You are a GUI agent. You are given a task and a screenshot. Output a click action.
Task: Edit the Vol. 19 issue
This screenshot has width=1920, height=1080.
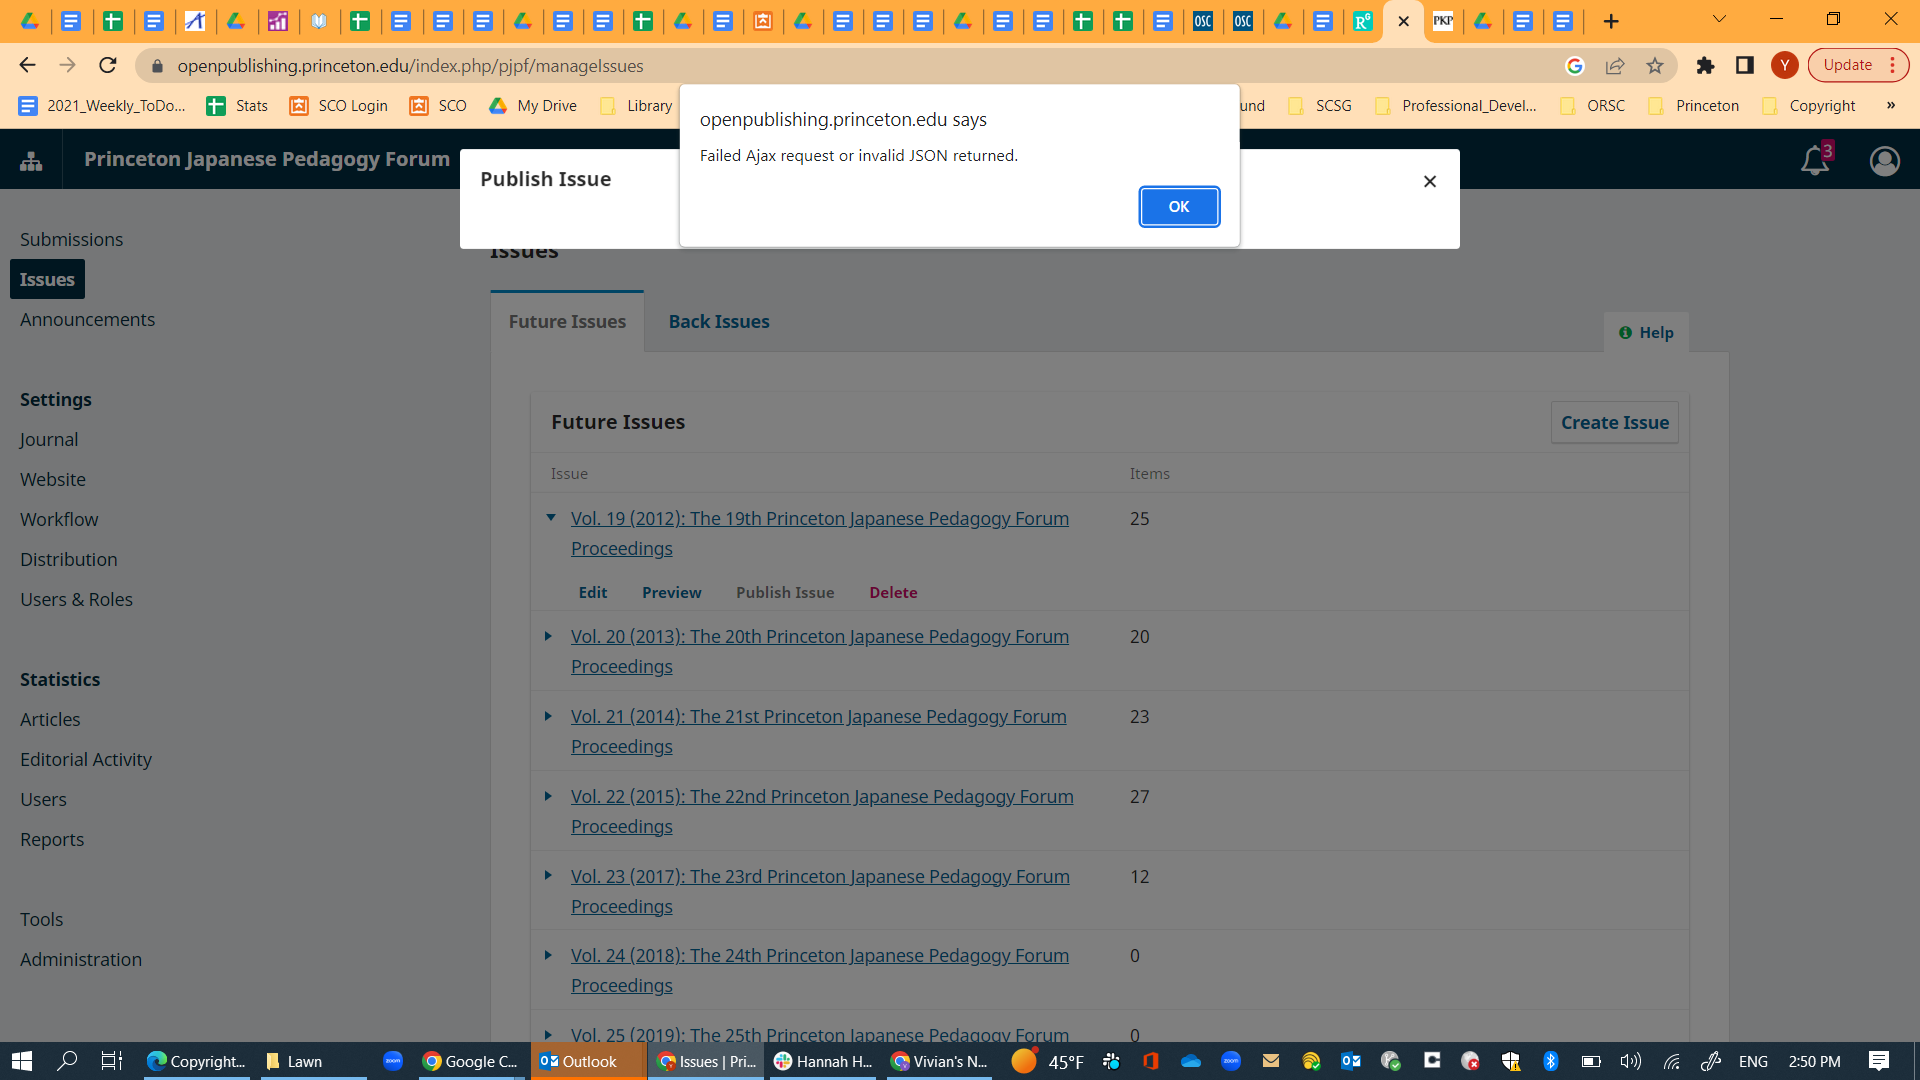tap(593, 592)
